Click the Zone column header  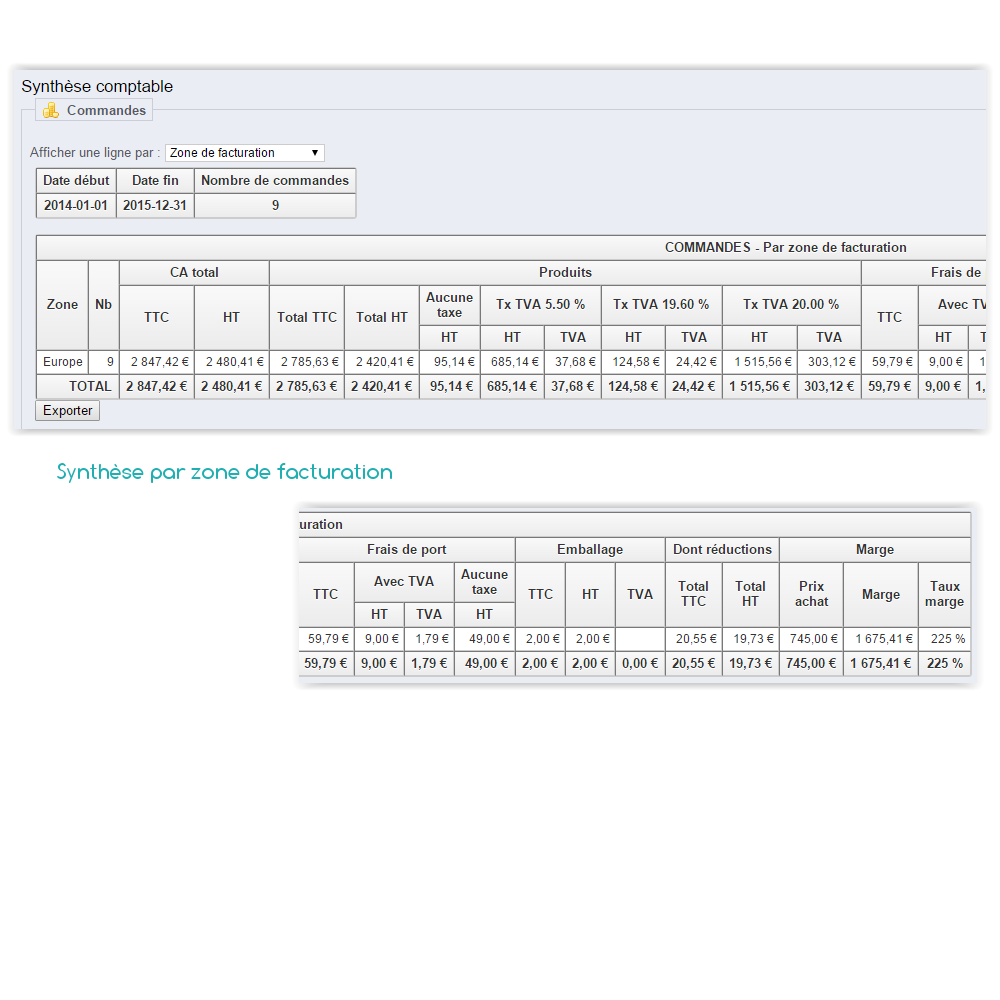point(62,305)
